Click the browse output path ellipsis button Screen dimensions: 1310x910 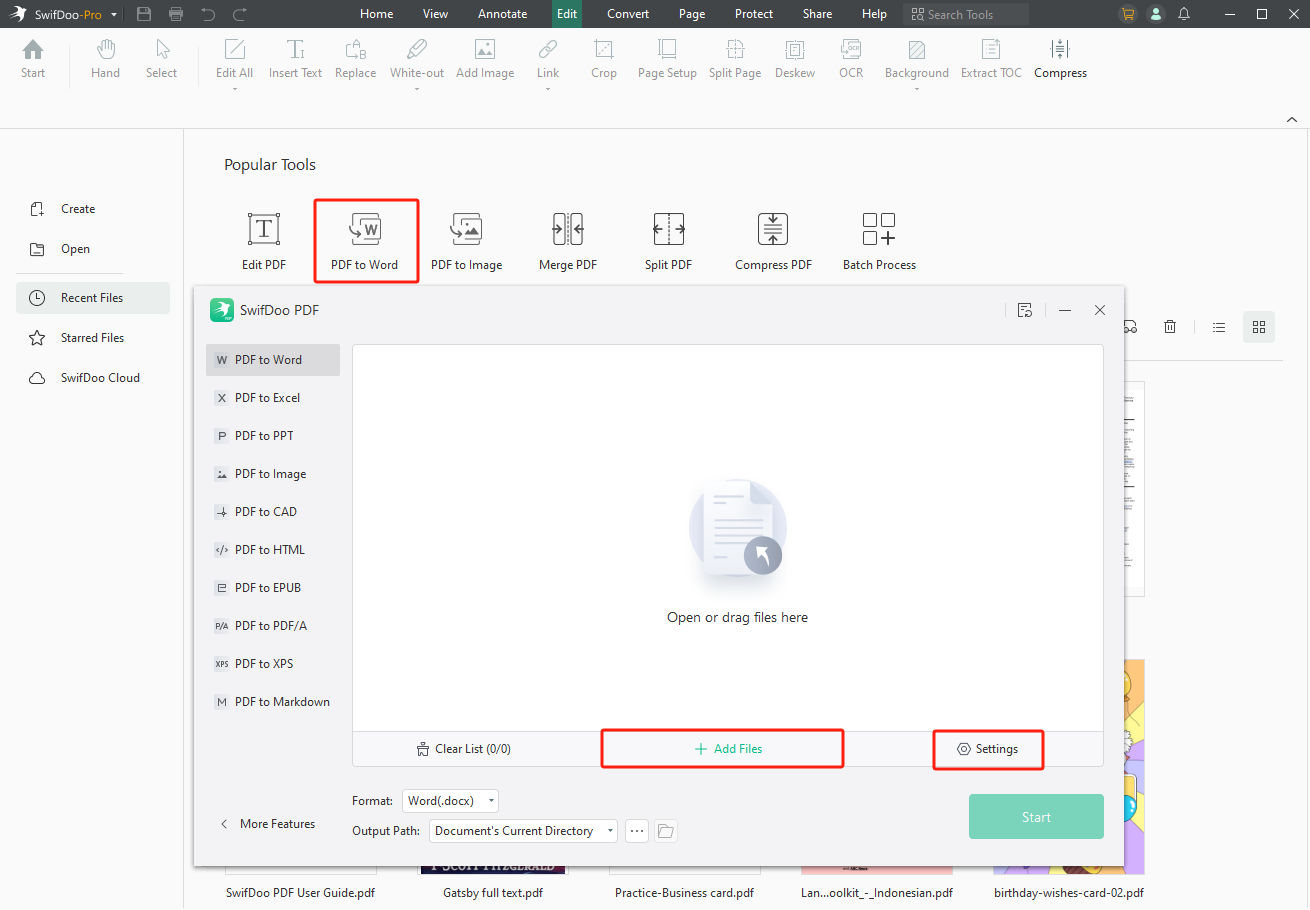click(637, 831)
